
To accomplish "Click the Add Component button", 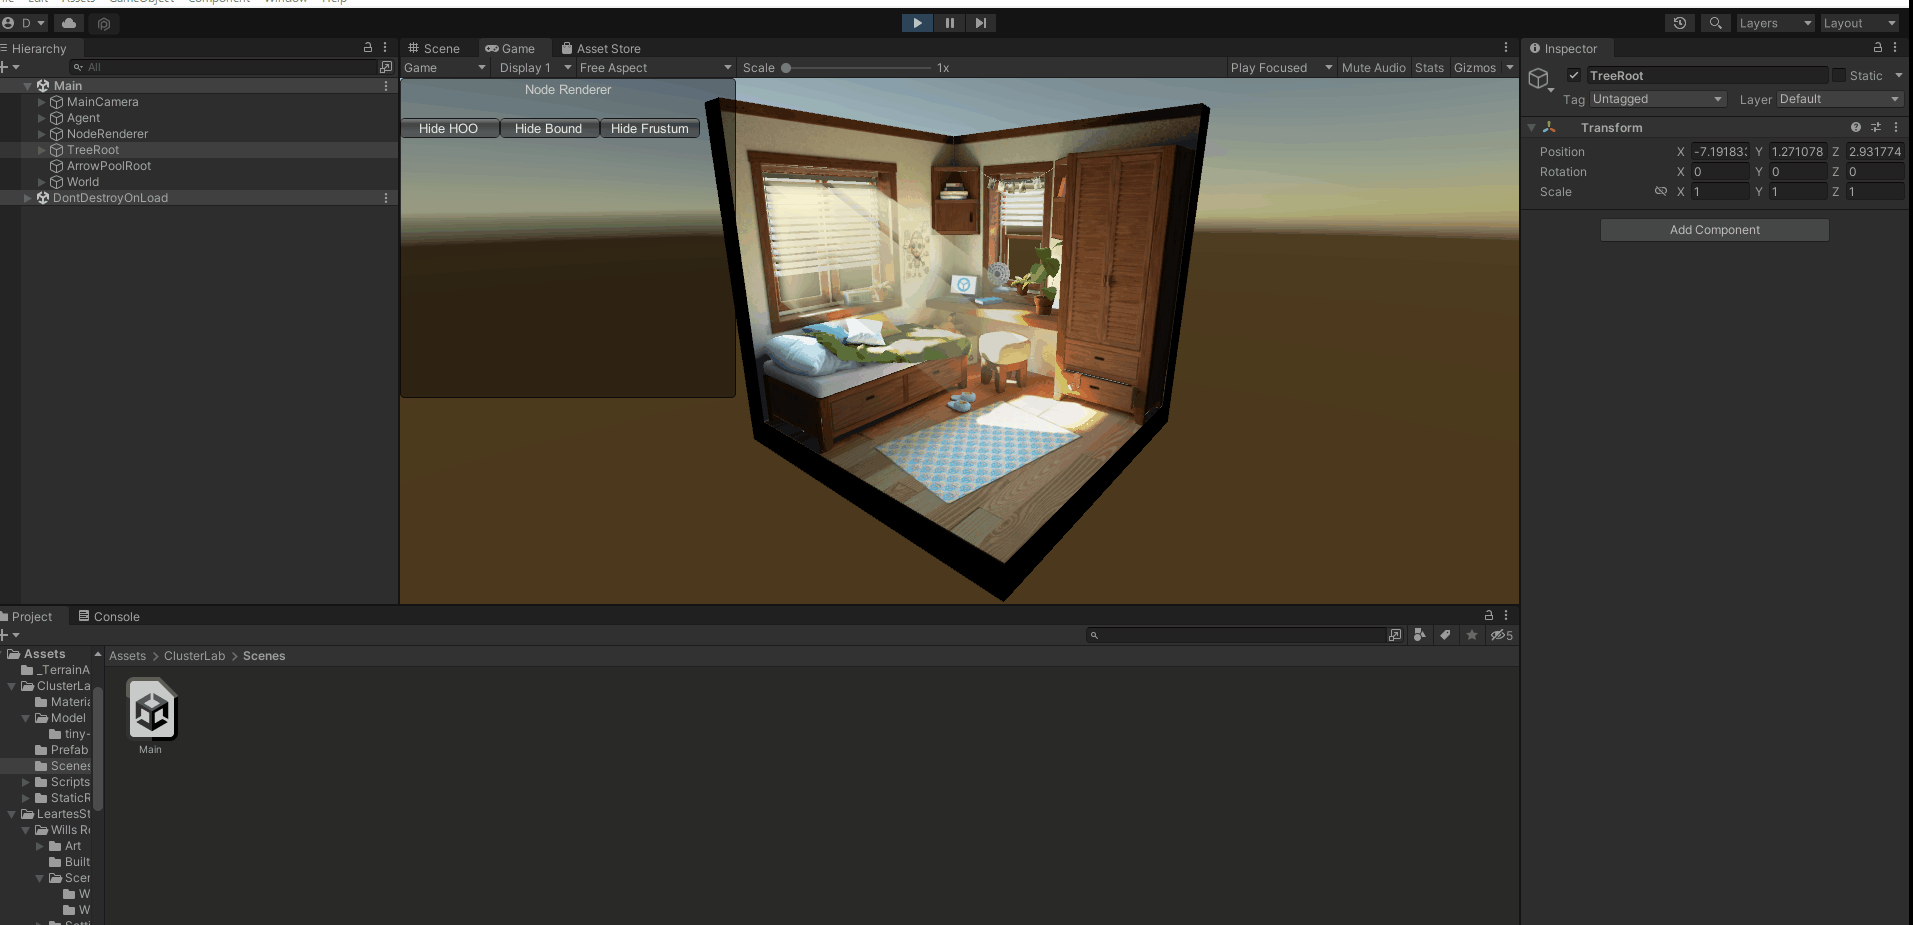I will [1714, 230].
